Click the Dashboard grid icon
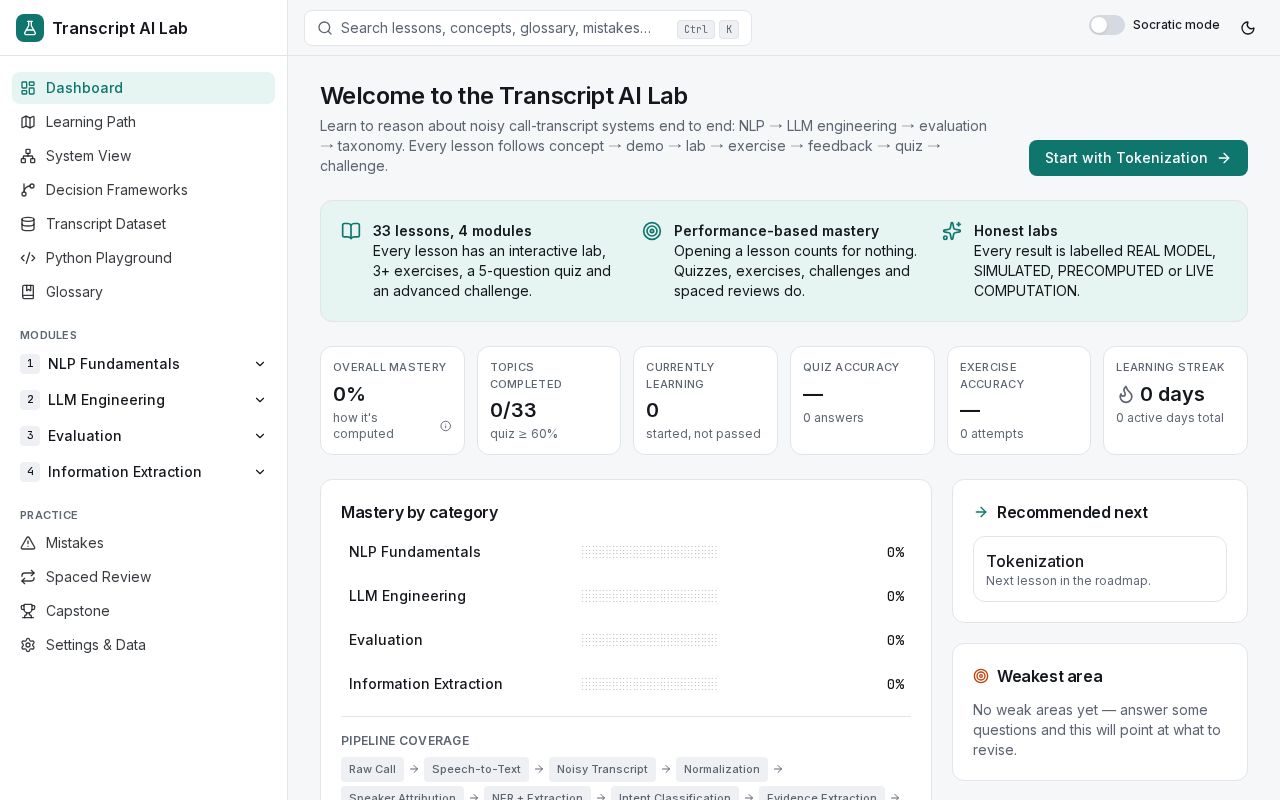 (28, 88)
